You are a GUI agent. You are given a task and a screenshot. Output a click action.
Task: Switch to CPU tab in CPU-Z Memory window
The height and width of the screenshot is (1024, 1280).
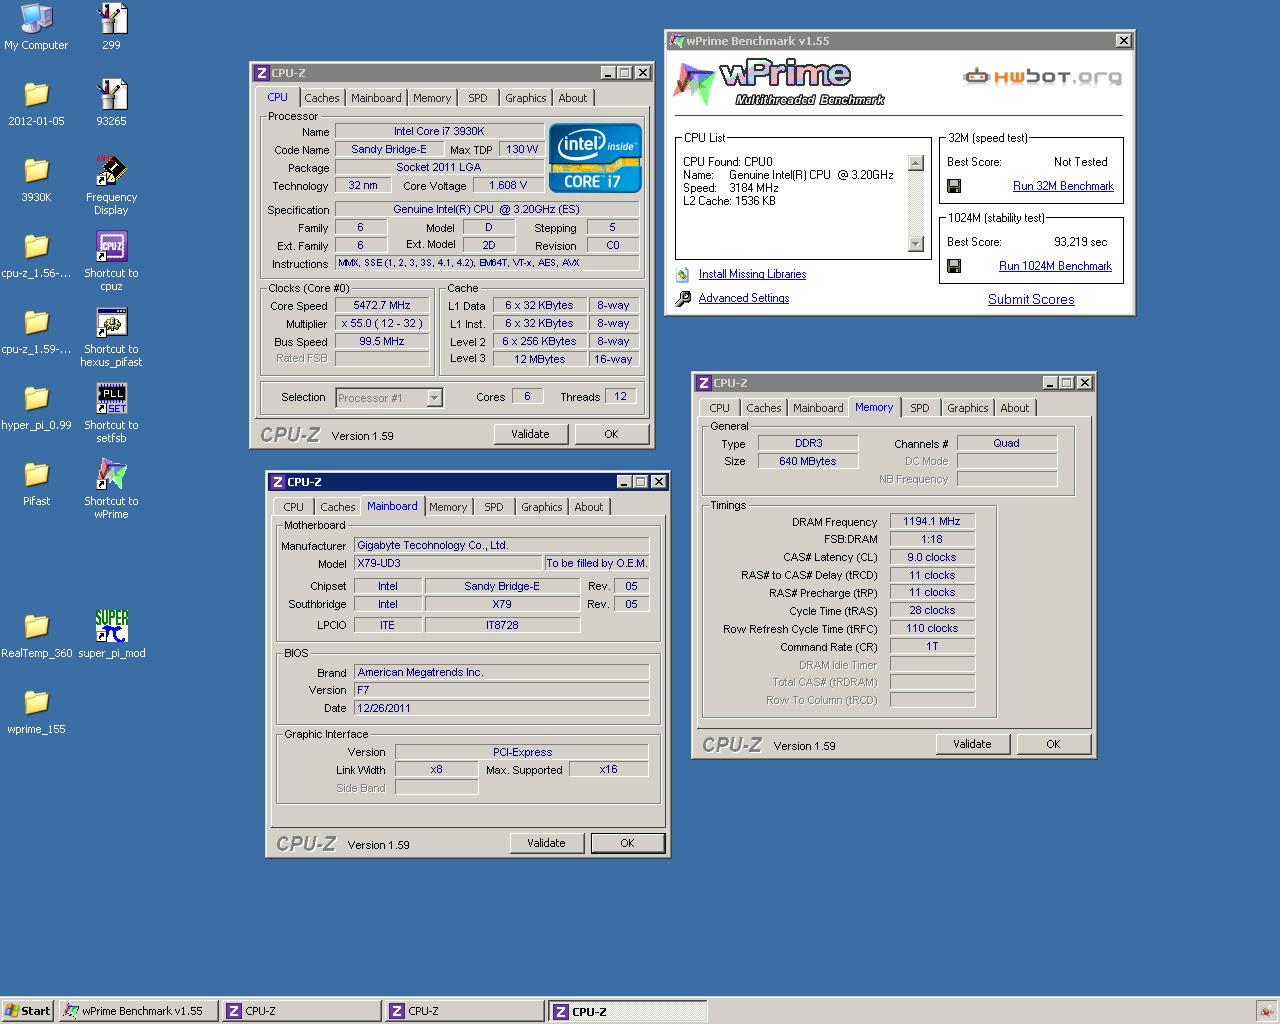click(720, 408)
